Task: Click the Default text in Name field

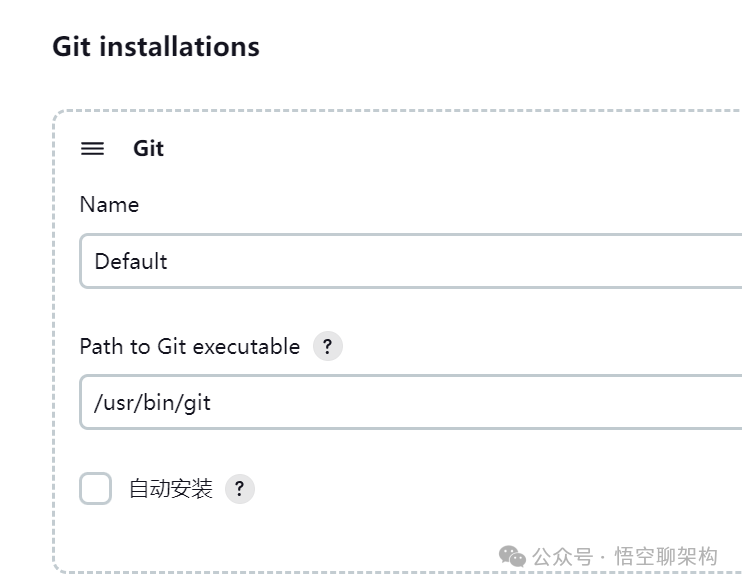Action: click(131, 262)
